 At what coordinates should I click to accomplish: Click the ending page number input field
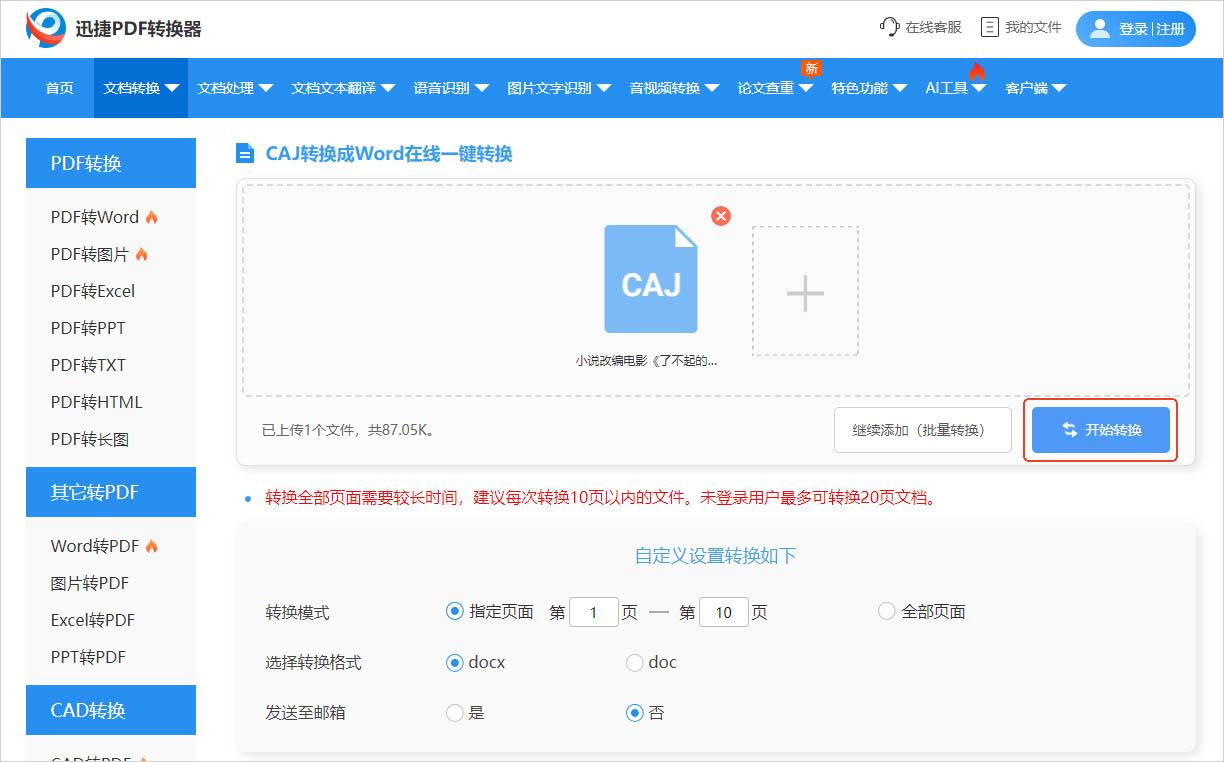point(723,611)
